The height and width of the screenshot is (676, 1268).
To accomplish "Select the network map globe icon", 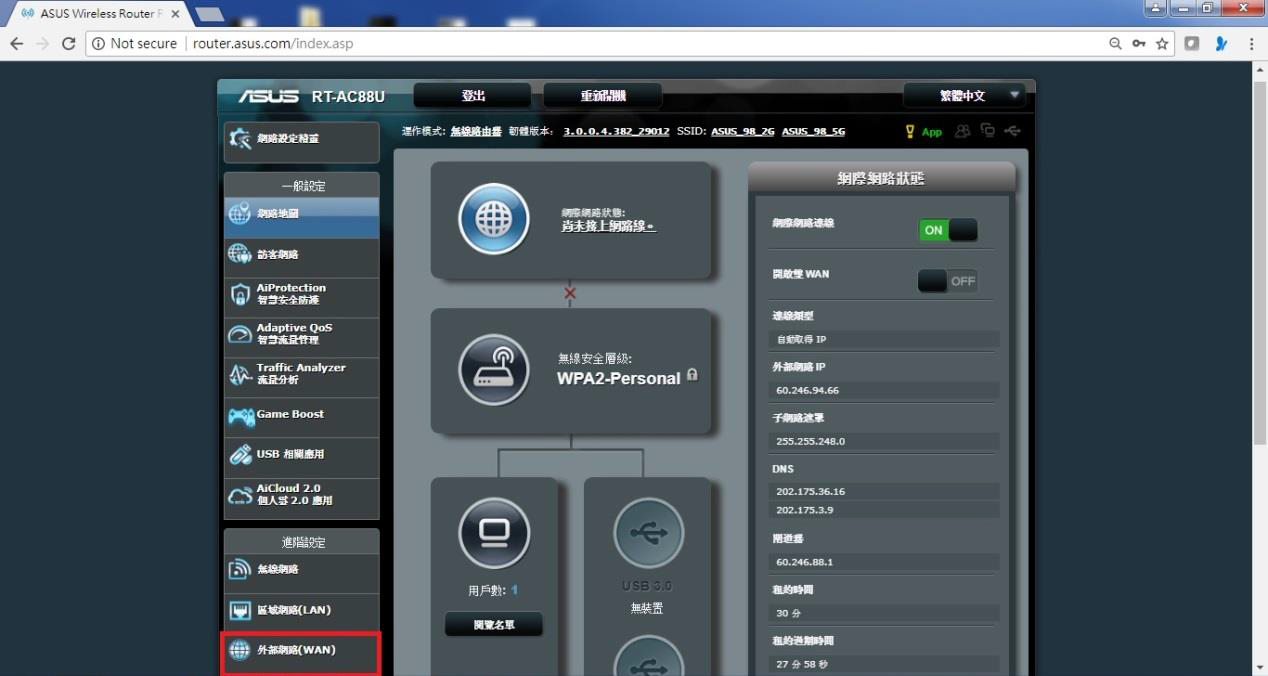I will 240,214.
